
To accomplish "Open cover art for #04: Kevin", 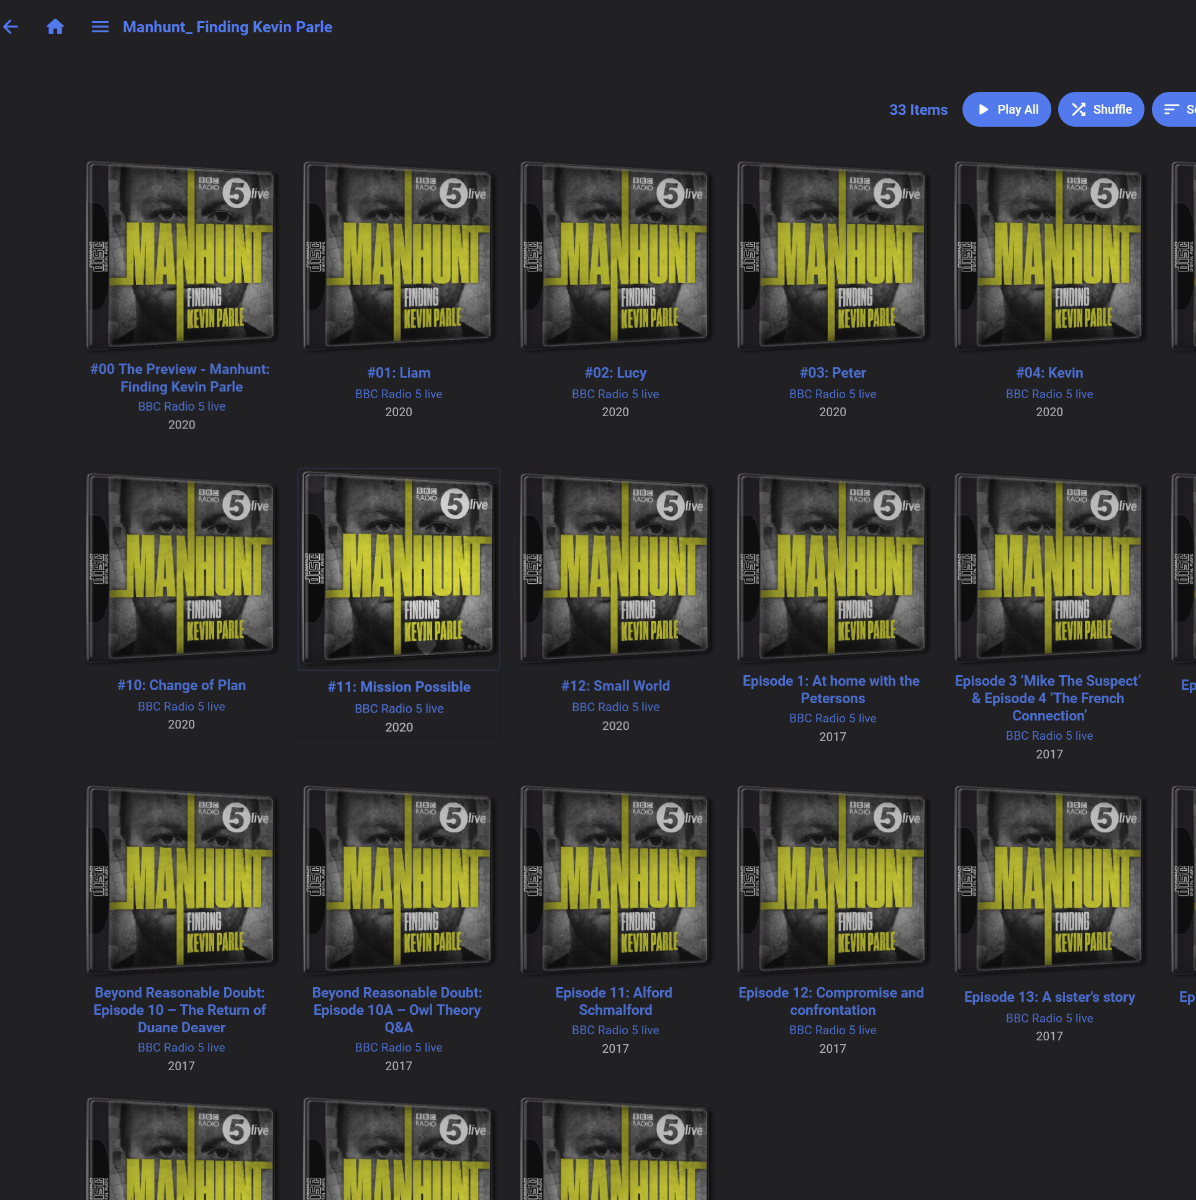I will 1049,255.
